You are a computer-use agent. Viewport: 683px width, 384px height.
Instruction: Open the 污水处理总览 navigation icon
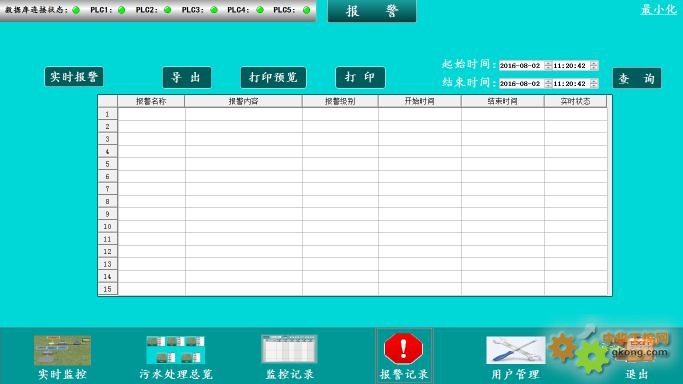click(176, 350)
